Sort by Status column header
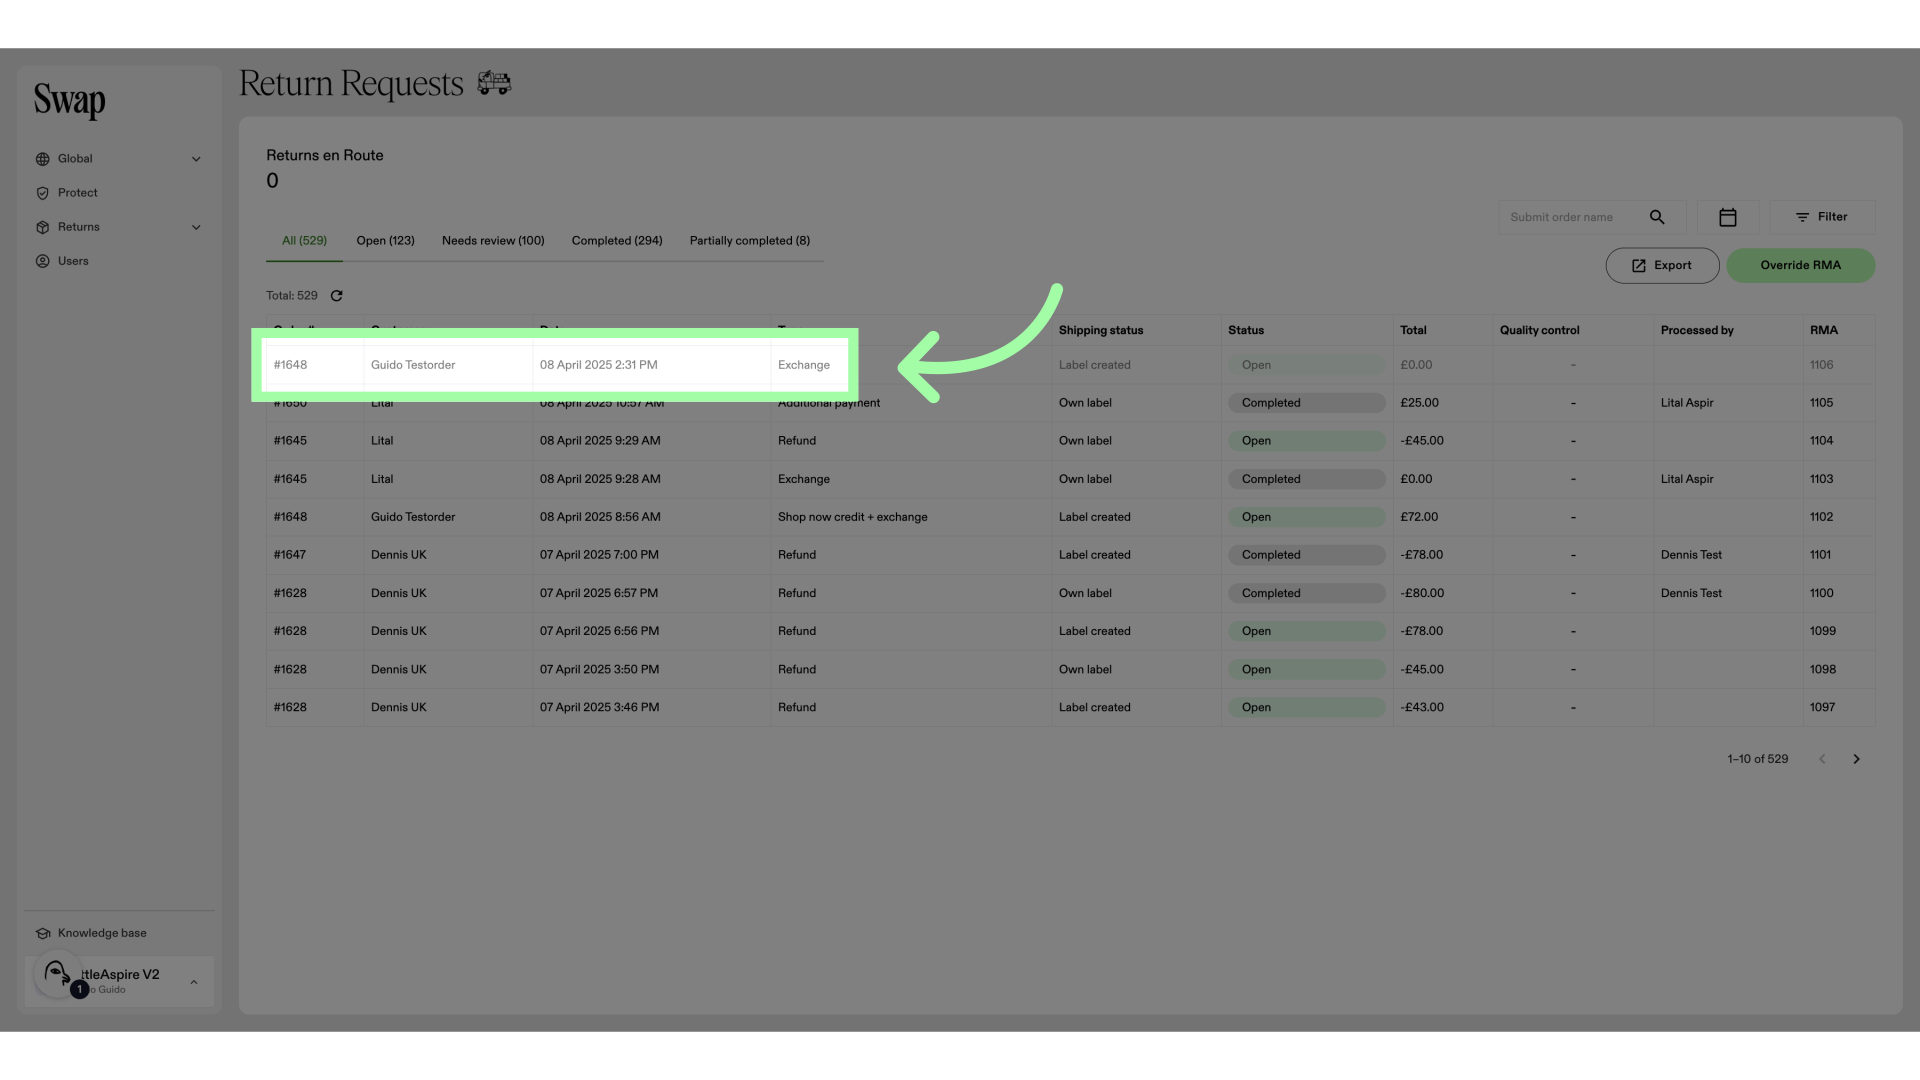1920x1080 pixels. [x=1245, y=330]
